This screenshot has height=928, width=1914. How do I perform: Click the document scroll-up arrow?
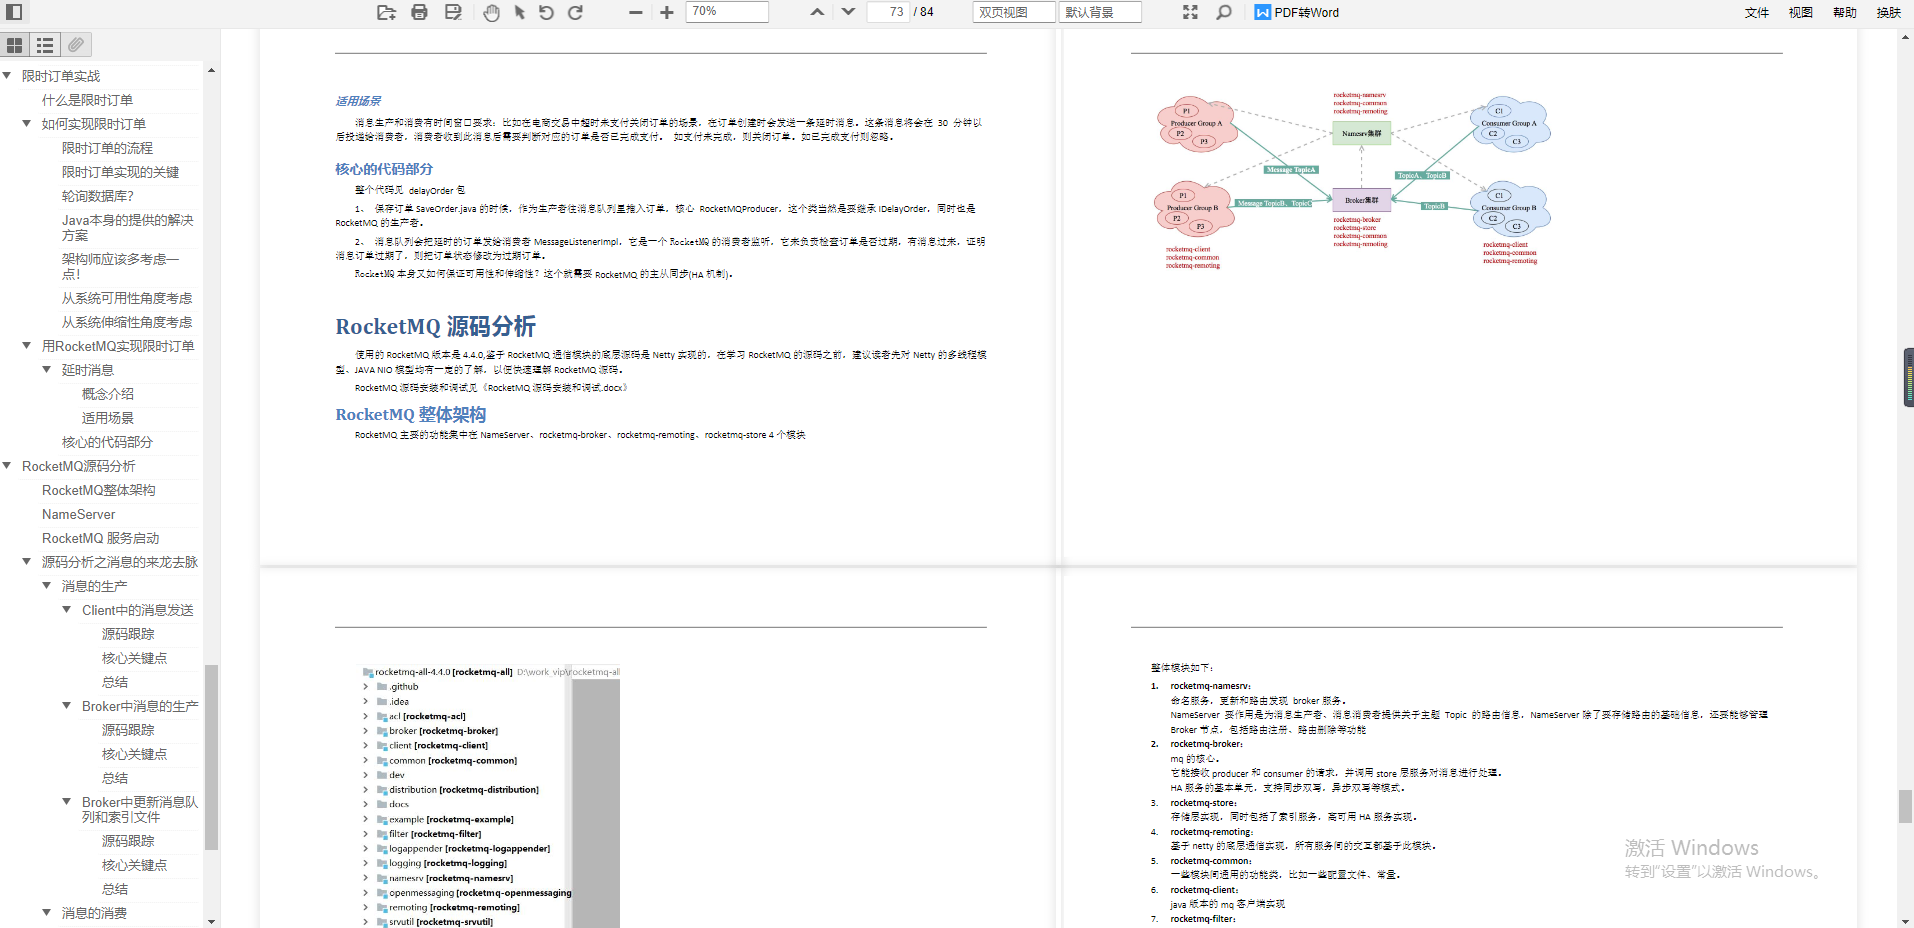coord(1906,37)
